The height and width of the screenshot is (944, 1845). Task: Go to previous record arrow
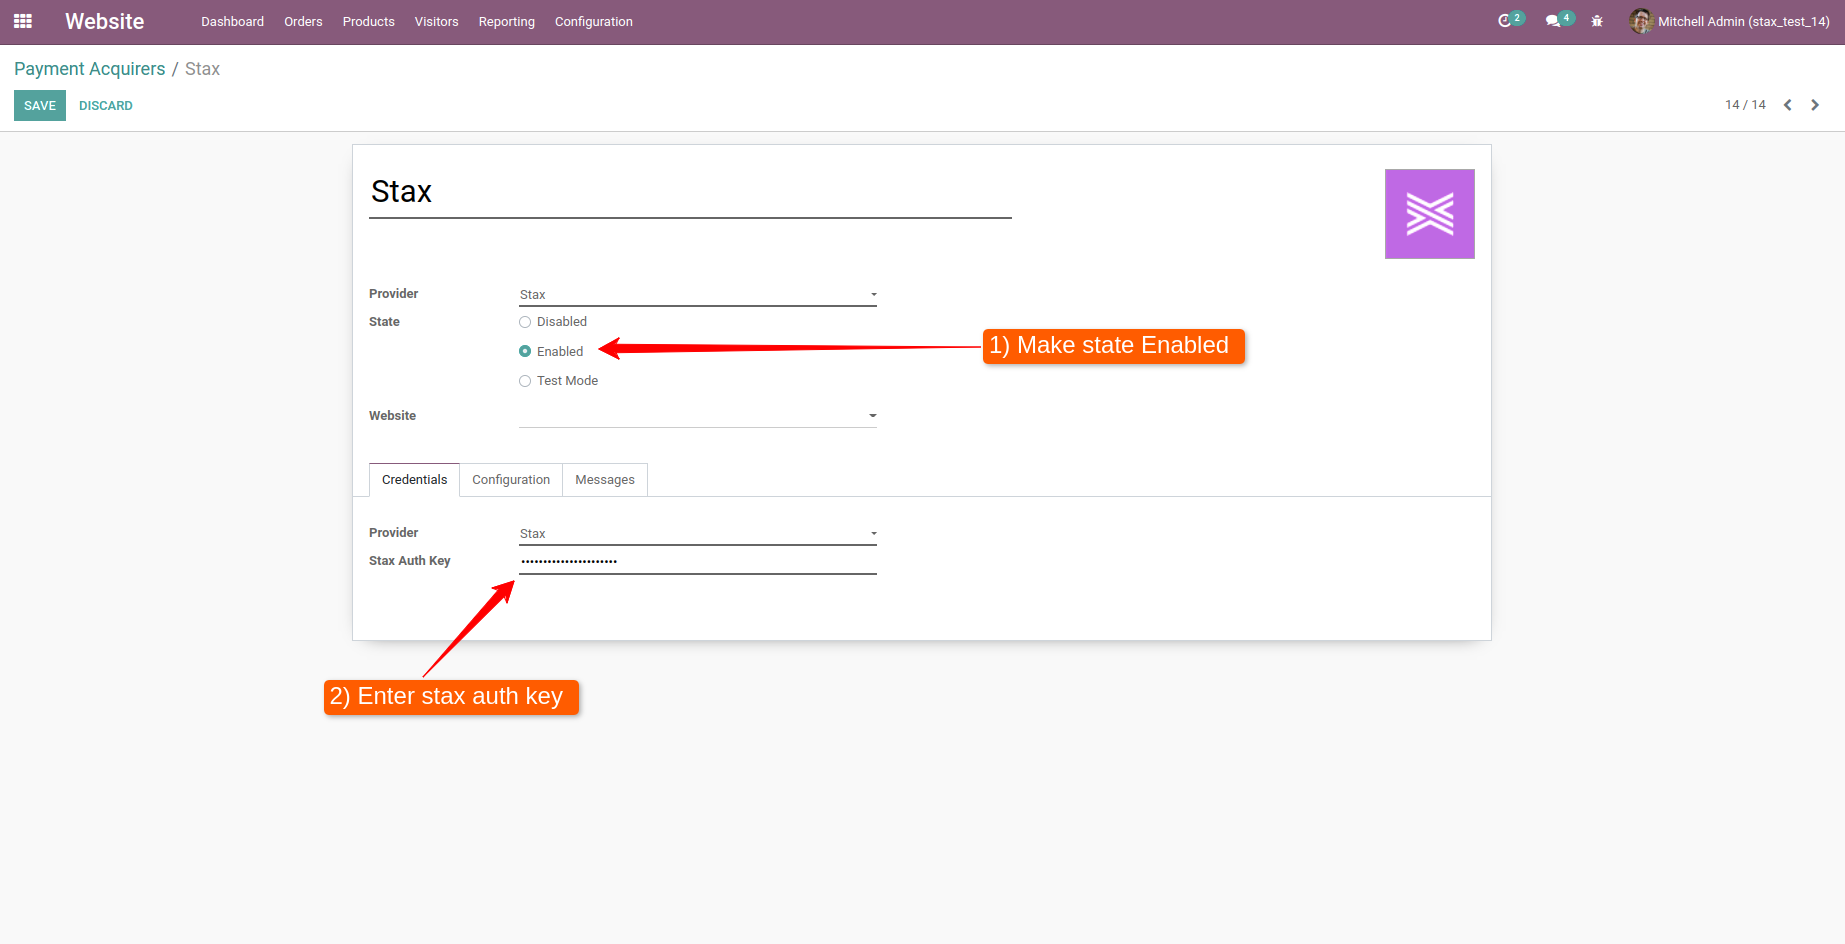[1787, 105]
